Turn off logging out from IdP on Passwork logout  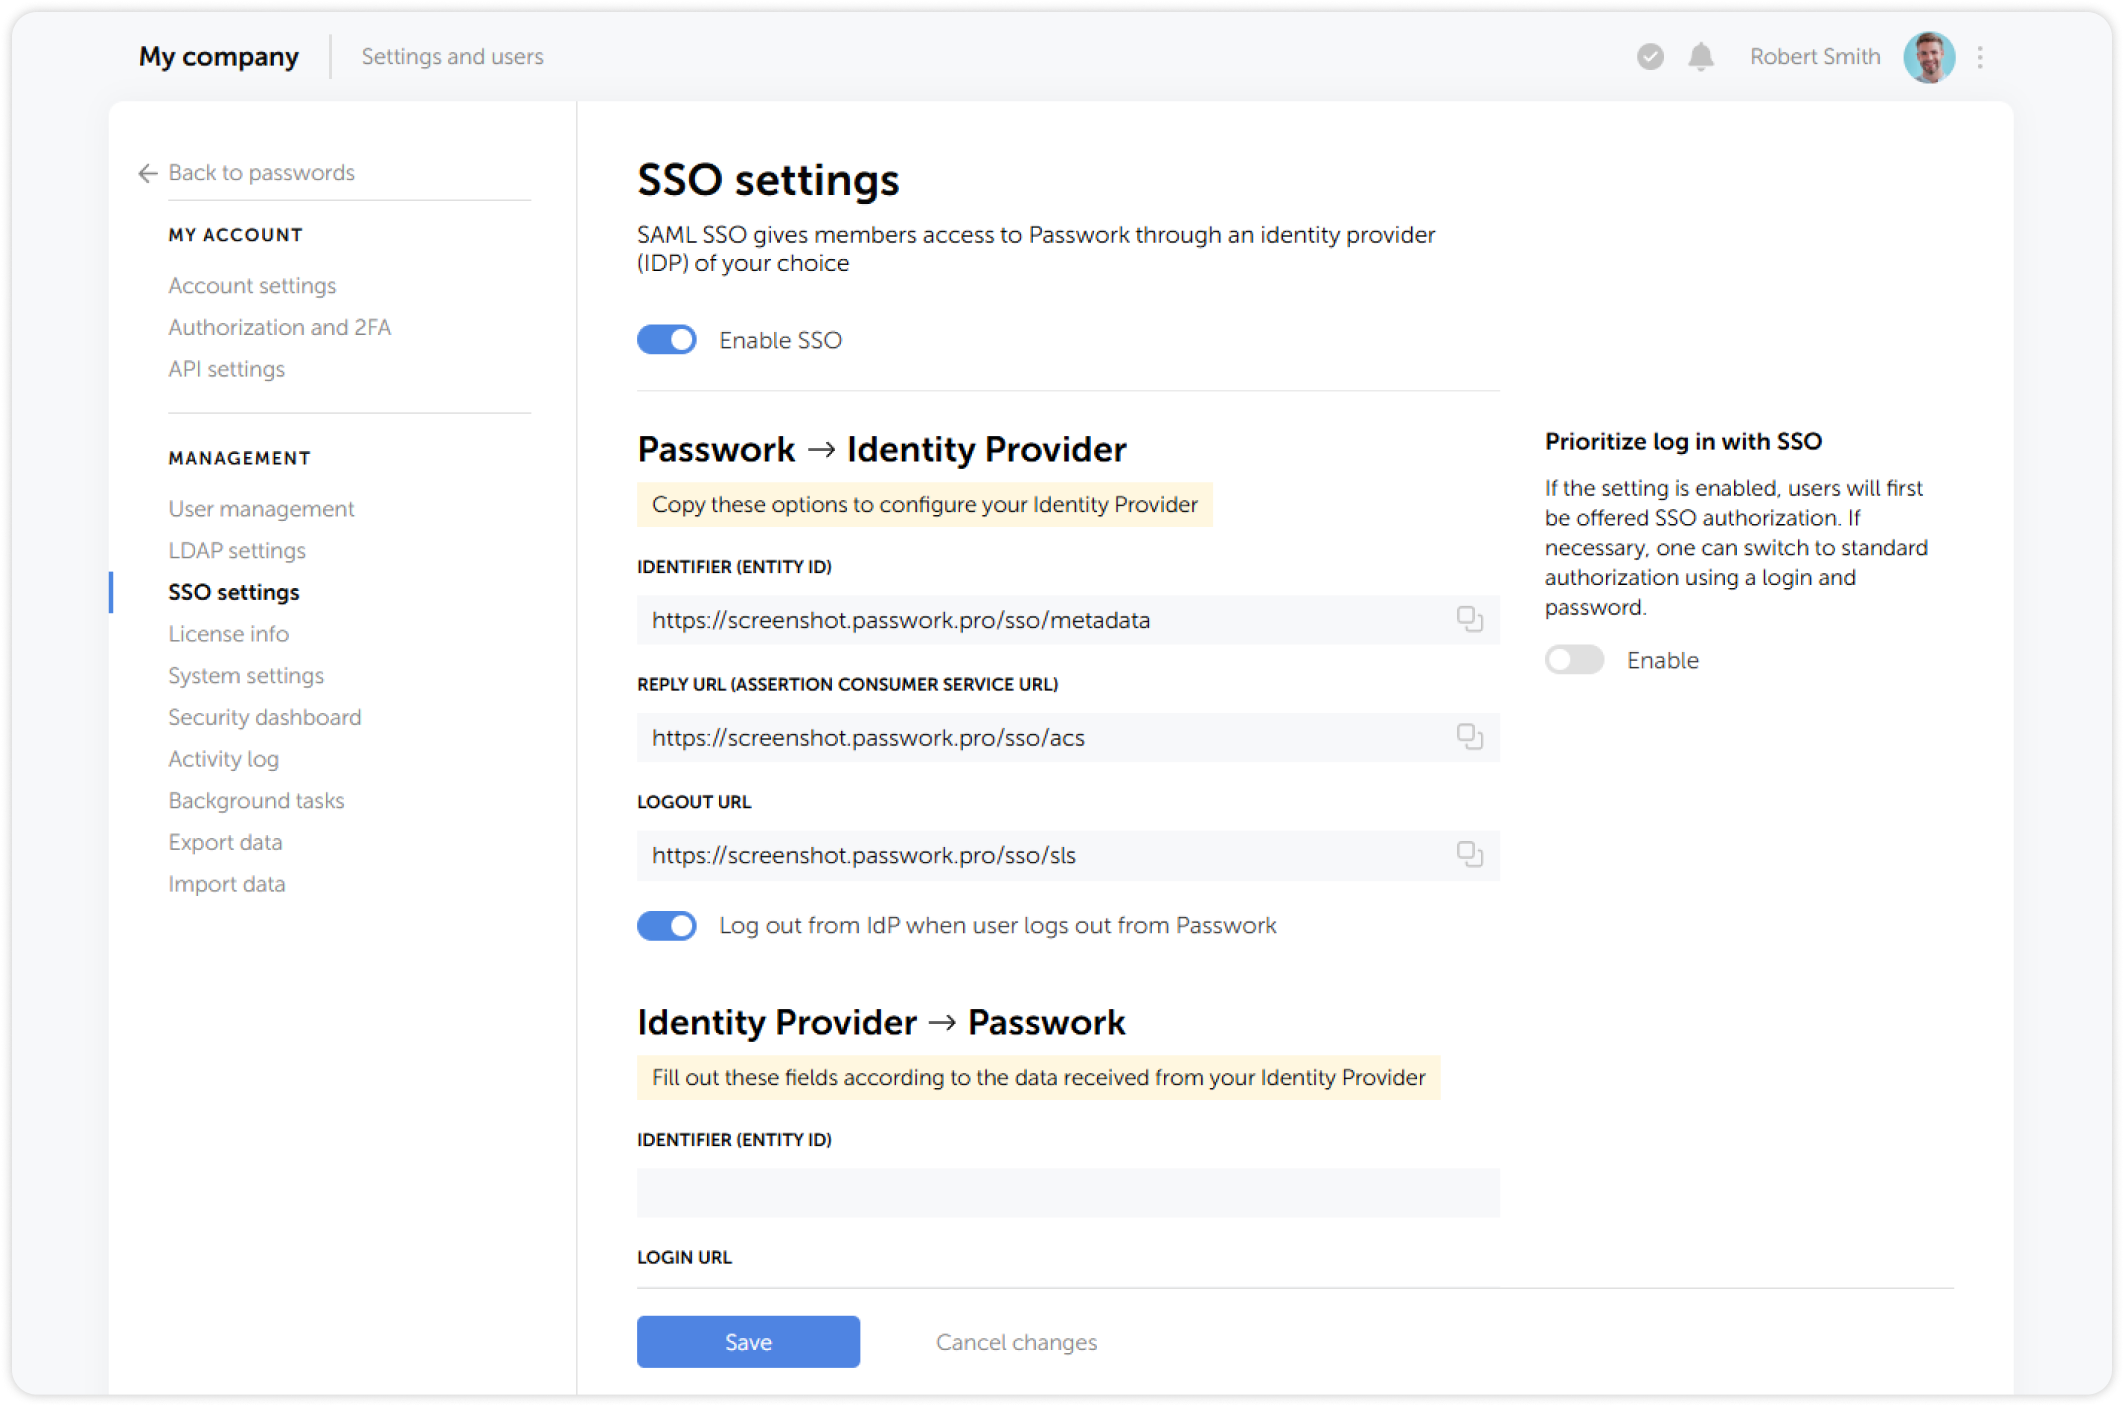(666, 925)
